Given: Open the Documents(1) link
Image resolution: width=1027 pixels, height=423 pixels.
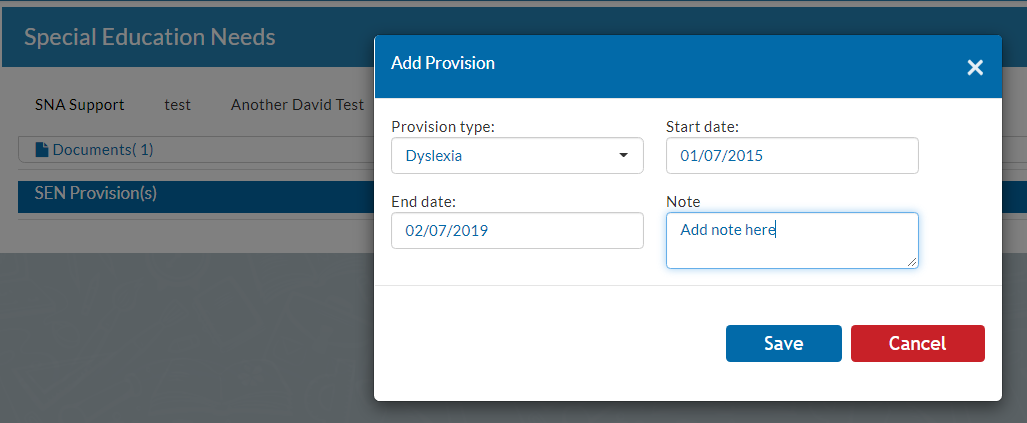Looking at the screenshot, I should [x=103, y=150].
